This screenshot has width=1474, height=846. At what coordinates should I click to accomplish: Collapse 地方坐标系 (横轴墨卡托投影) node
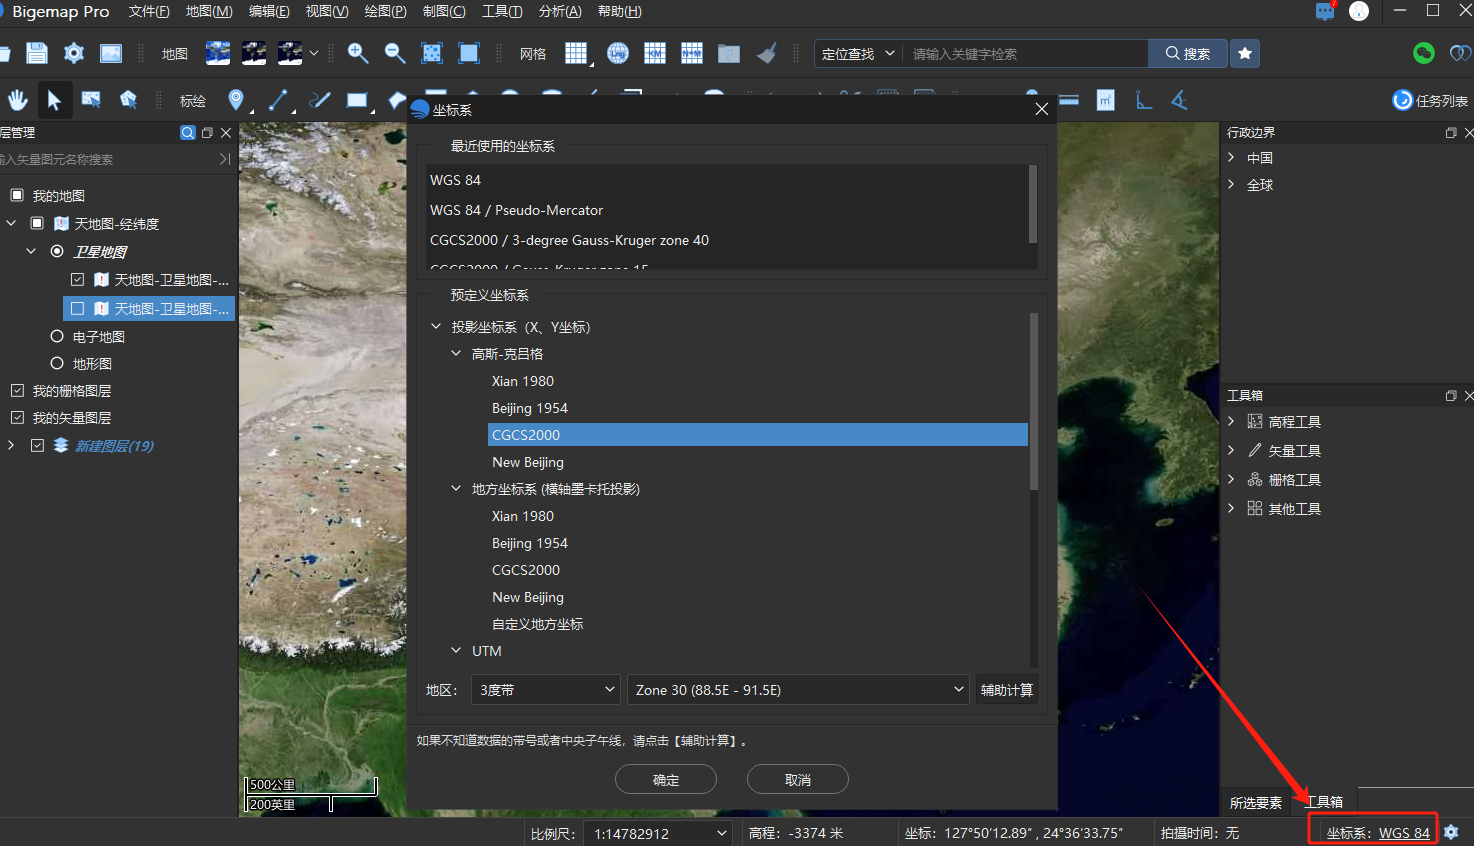456,488
